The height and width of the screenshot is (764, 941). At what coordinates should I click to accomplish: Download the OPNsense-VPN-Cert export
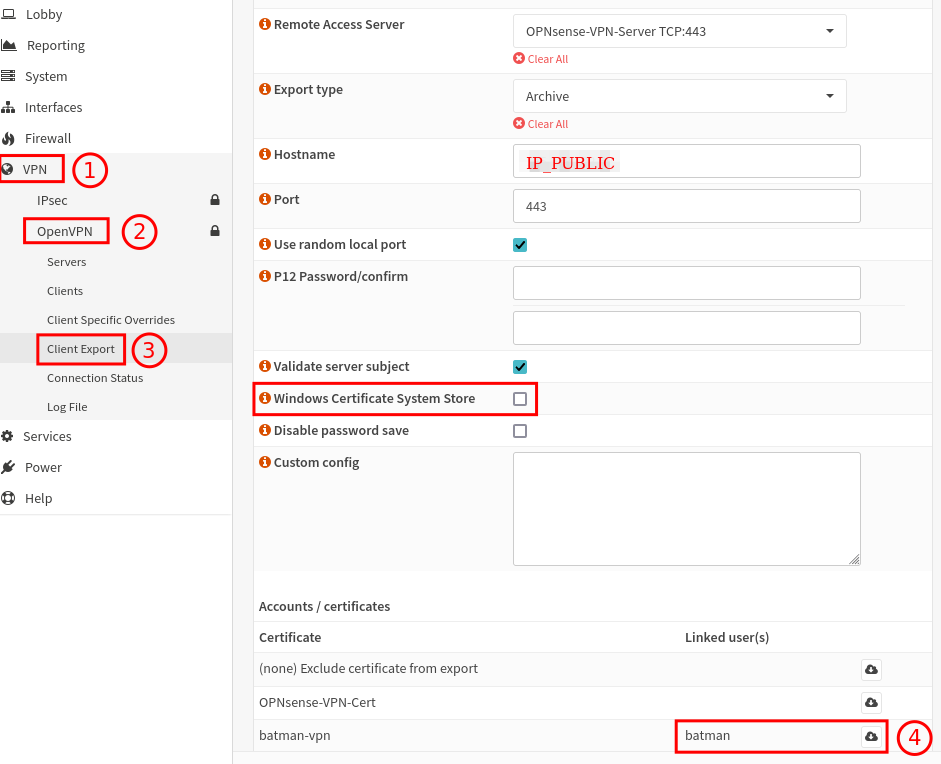[x=871, y=702]
